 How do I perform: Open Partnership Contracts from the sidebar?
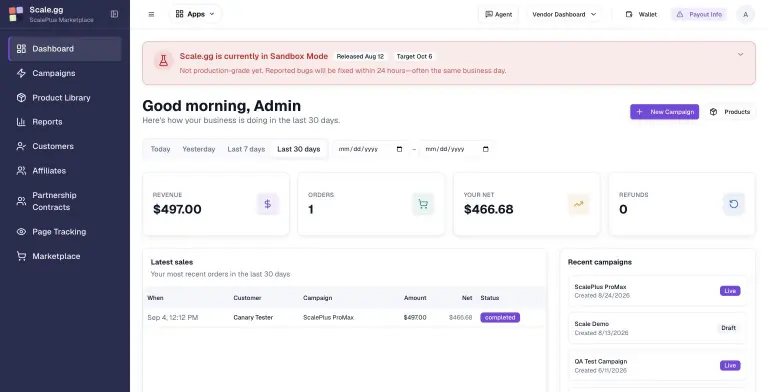(65, 201)
